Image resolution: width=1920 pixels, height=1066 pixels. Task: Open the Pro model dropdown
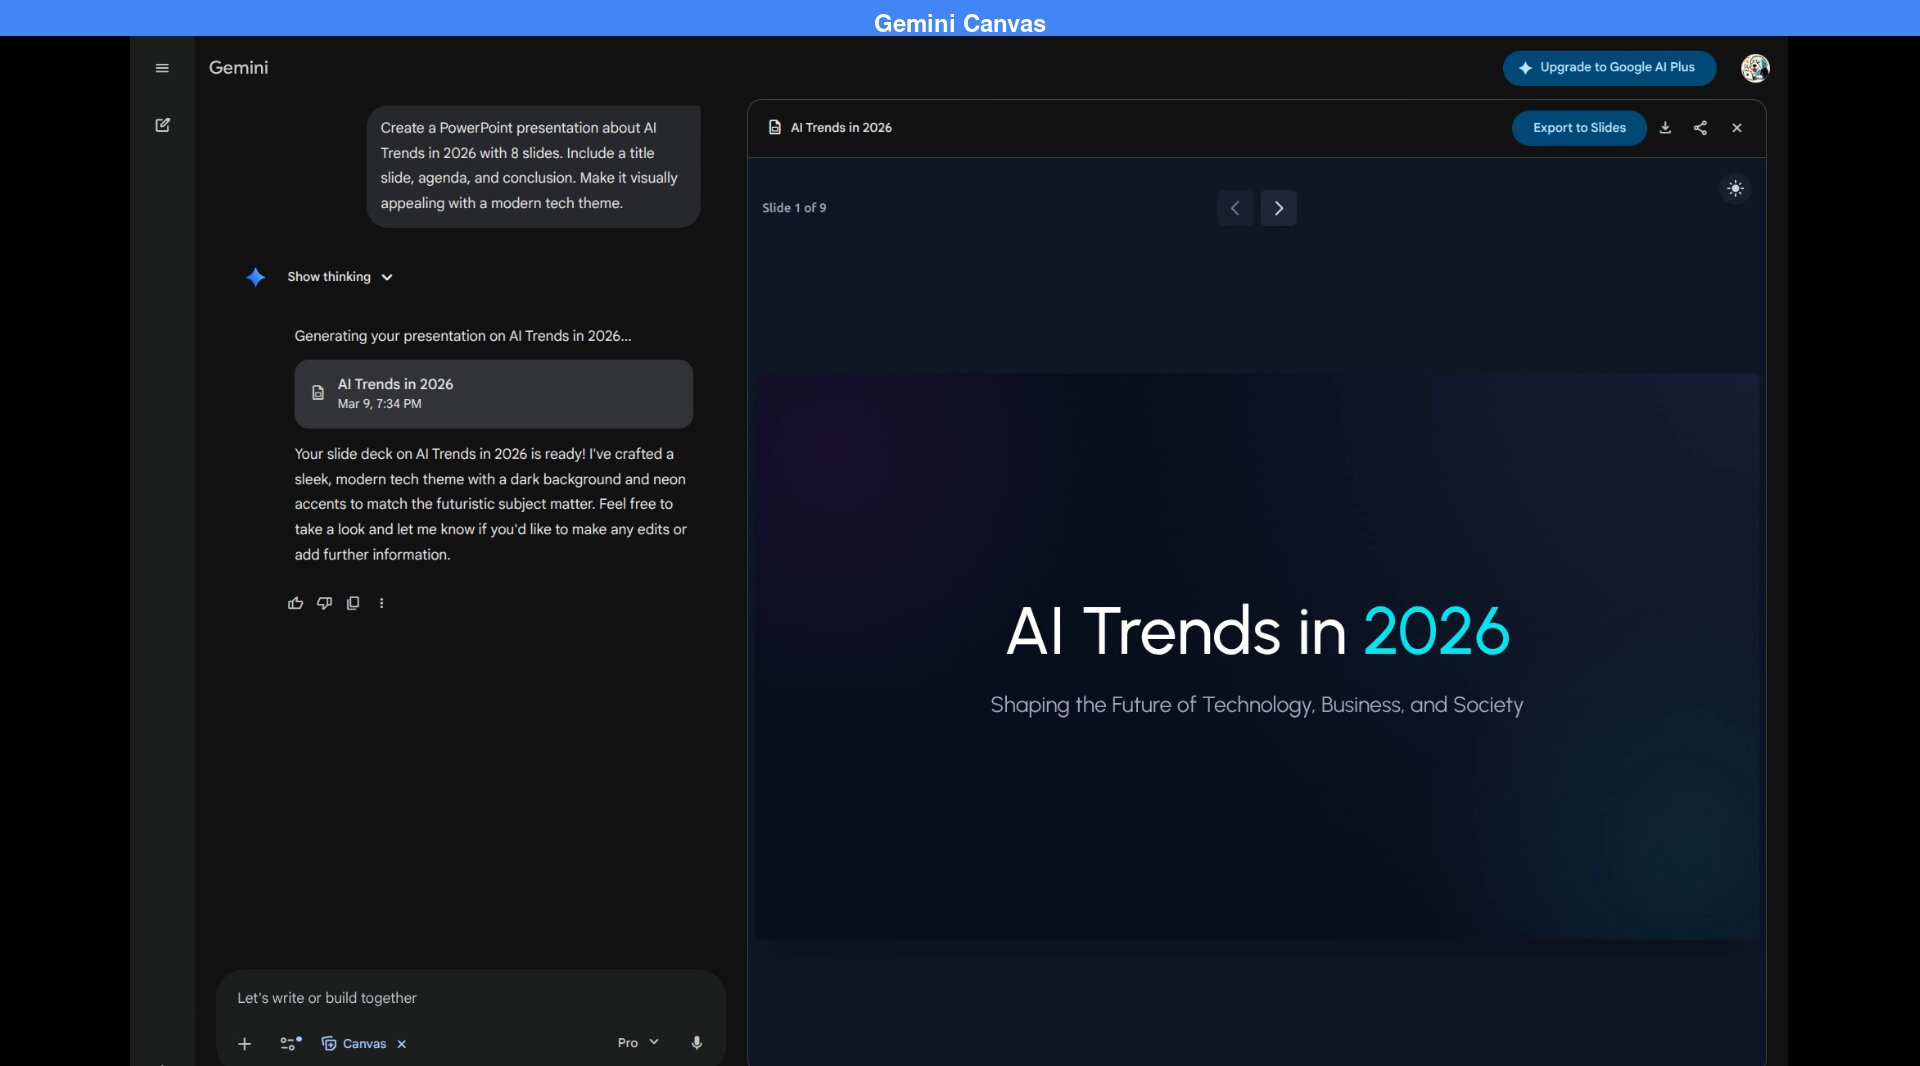pos(638,1043)
